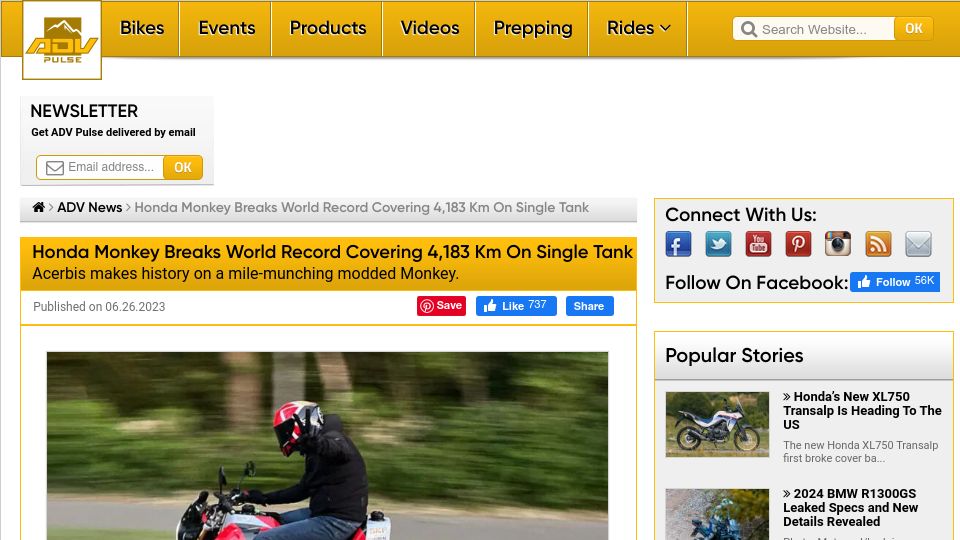
Task: Open the BMW R1300GS story thumbnail
Action: (x=717, y=514)
